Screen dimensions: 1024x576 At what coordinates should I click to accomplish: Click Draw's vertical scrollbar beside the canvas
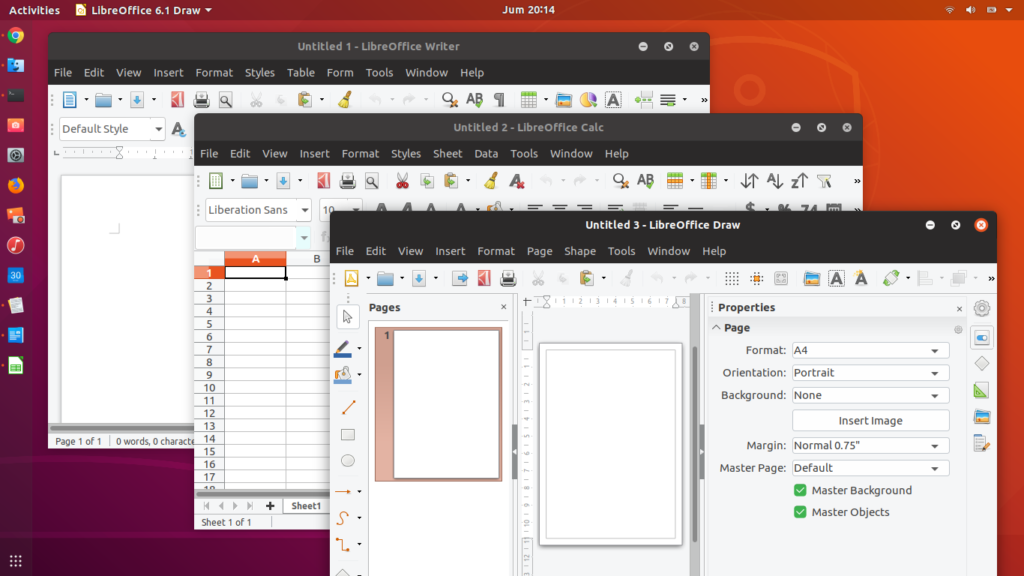click(x=694, y=444)
